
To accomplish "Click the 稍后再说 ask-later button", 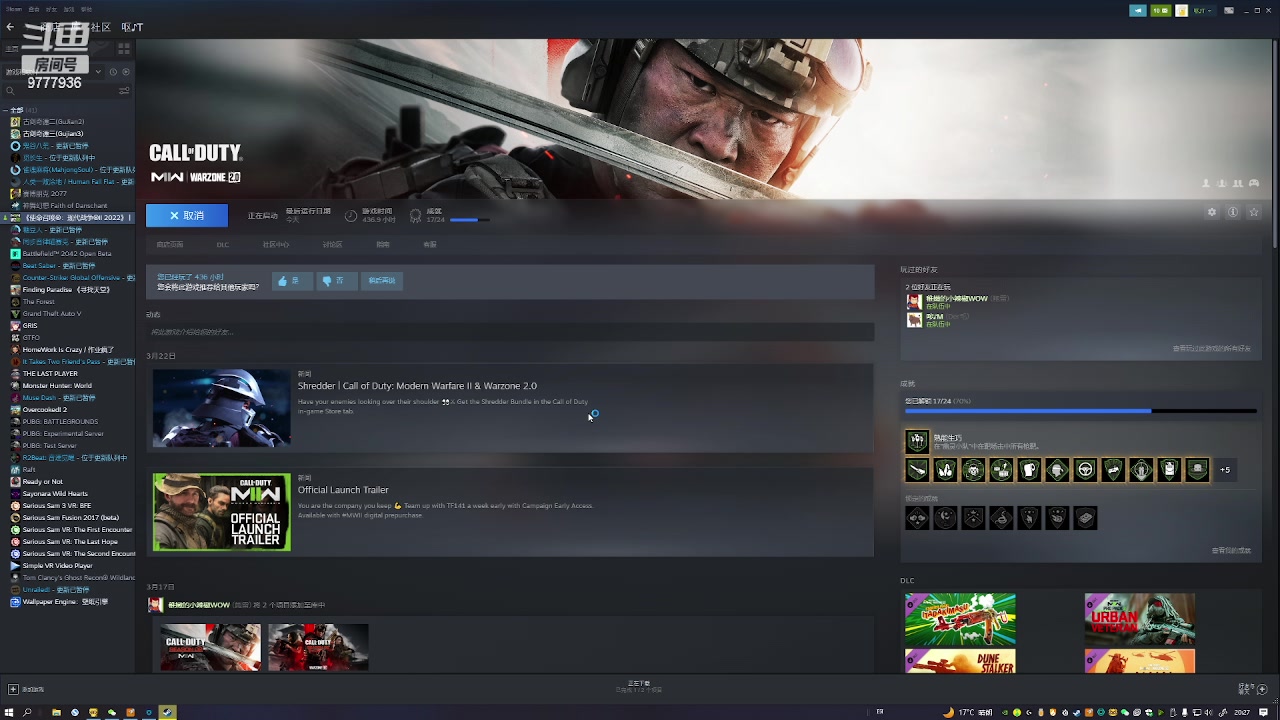I will (382, 281).
